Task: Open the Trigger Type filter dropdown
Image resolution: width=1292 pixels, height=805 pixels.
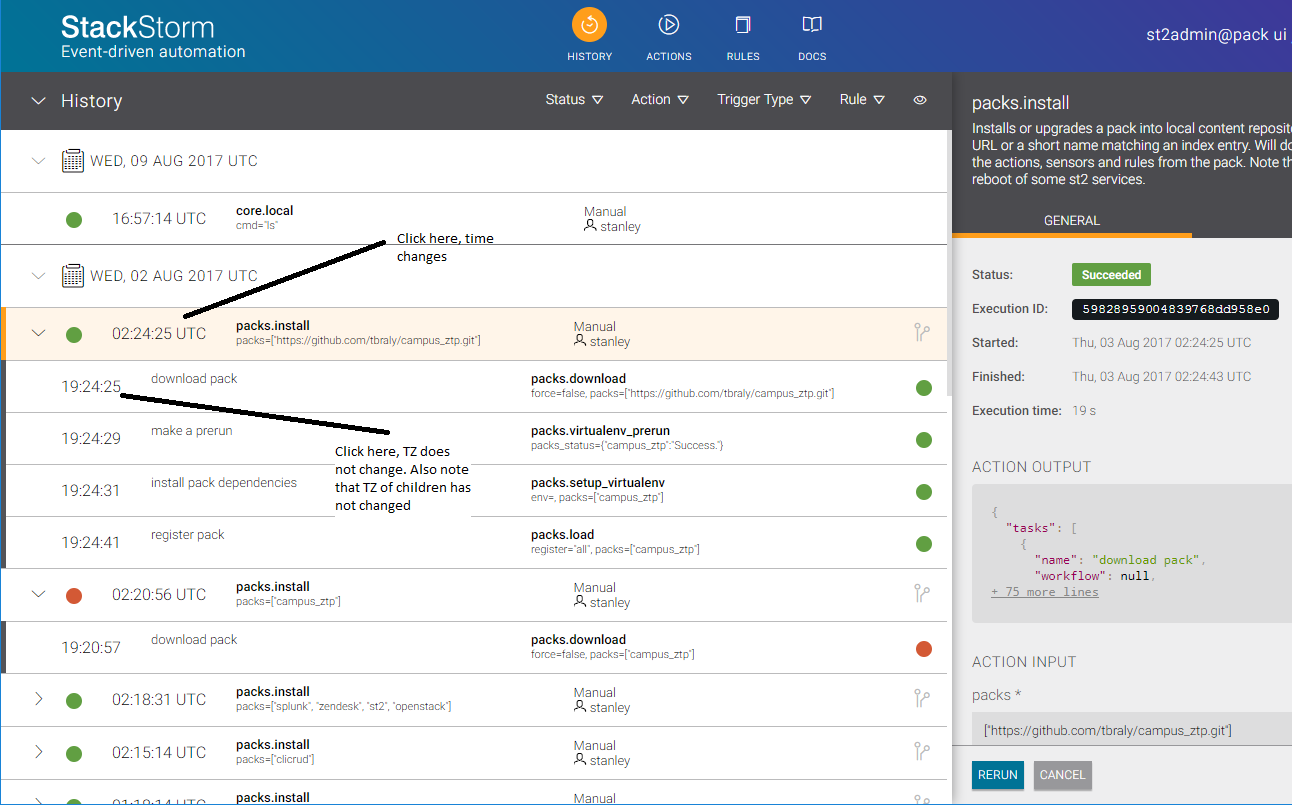Action: (x=764, y=100)
